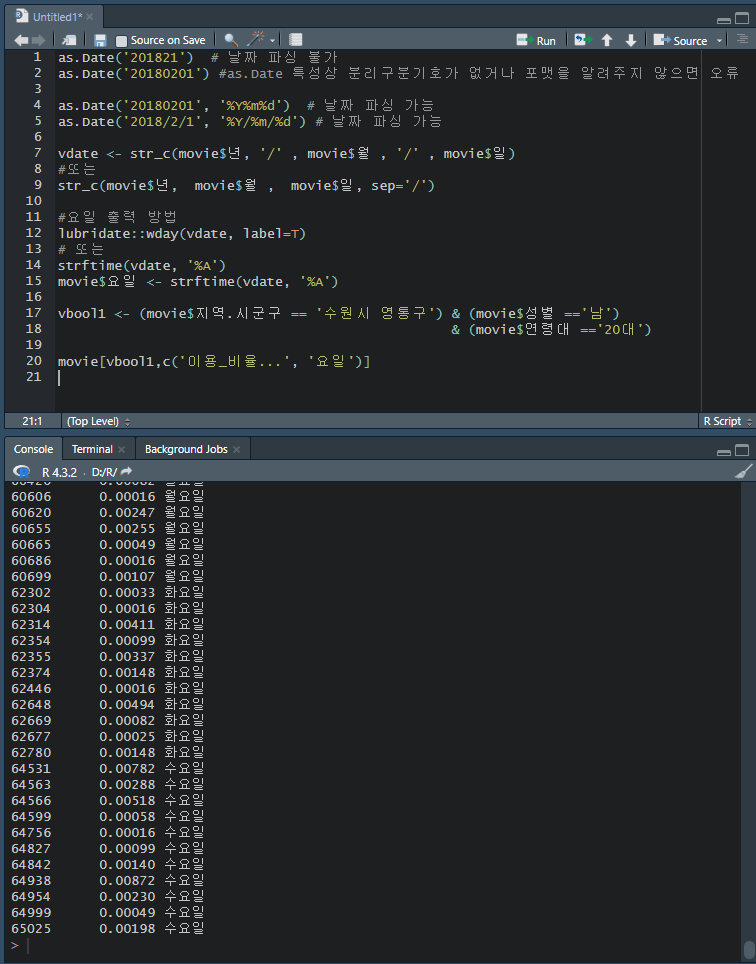
Task: Click console row 64531 value 0.00782
Action: click(x=127, y=768)
